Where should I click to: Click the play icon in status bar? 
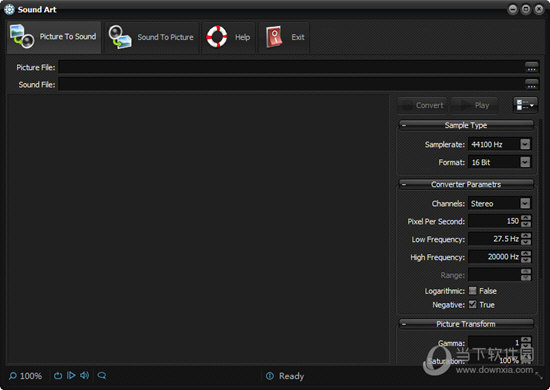(x=71, y=375)
